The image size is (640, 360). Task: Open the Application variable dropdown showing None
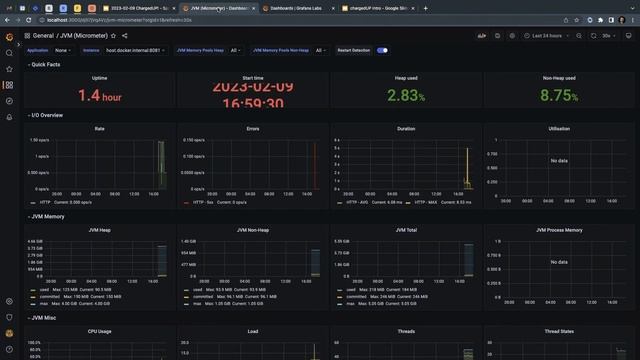[x=63, y=50]
